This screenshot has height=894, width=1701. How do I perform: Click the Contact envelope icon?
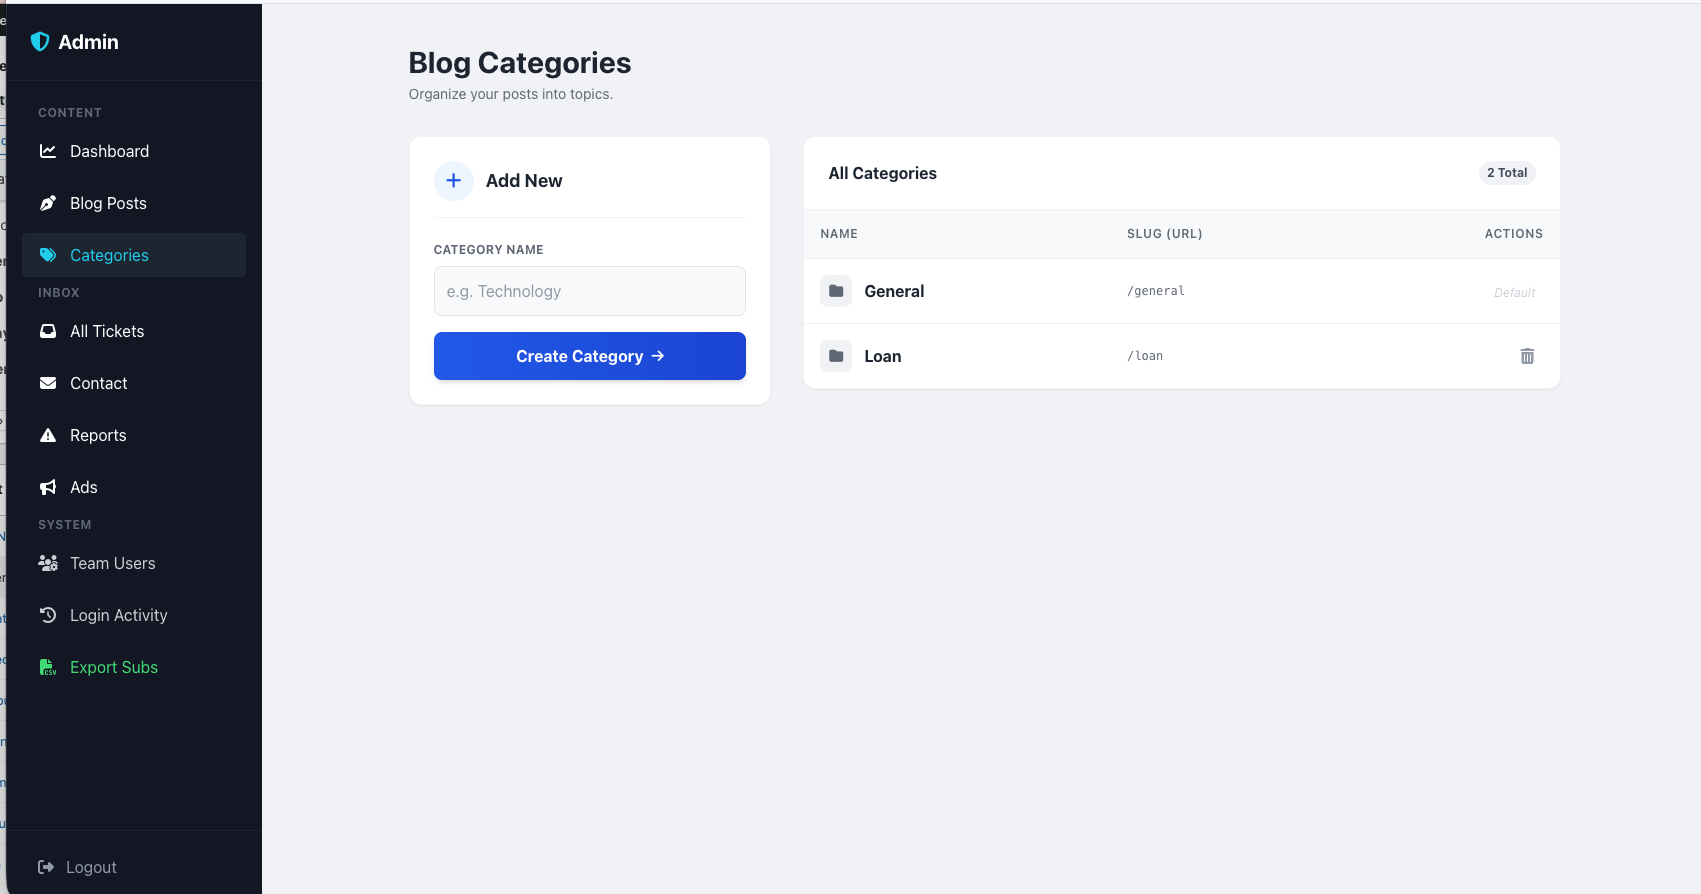point(48,383)
